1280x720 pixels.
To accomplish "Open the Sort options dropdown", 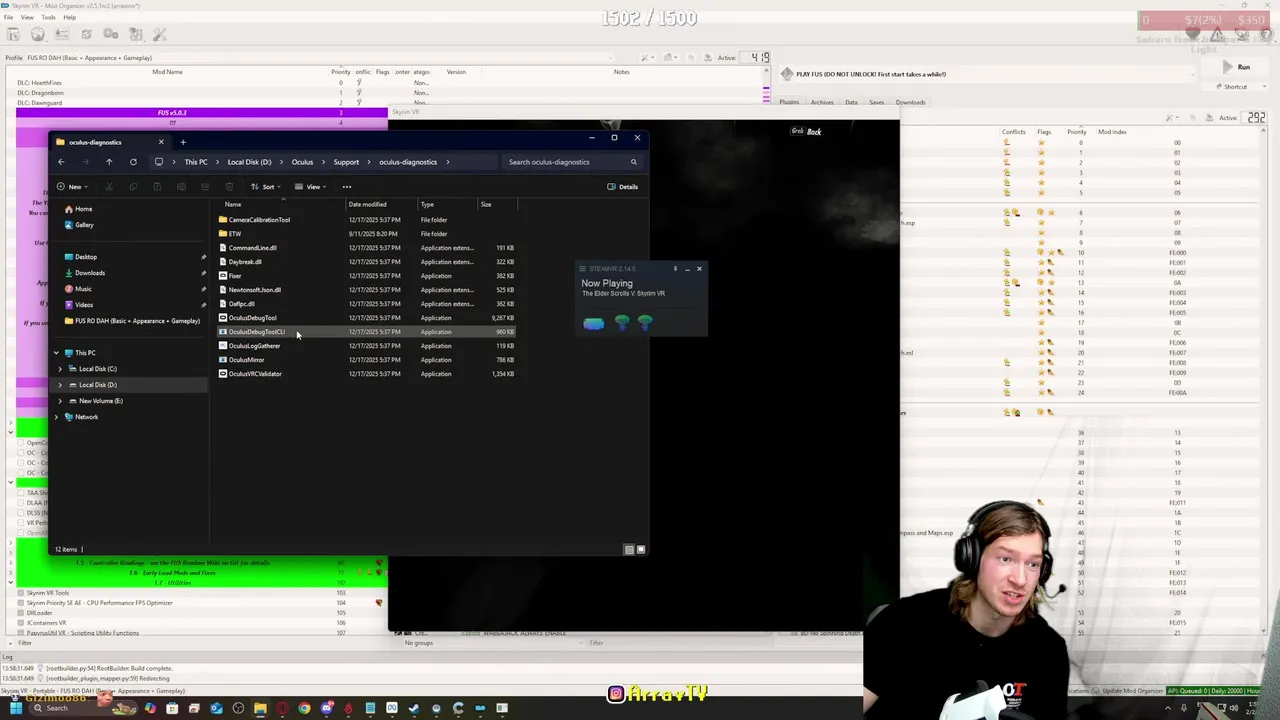I will pos(265,187).
